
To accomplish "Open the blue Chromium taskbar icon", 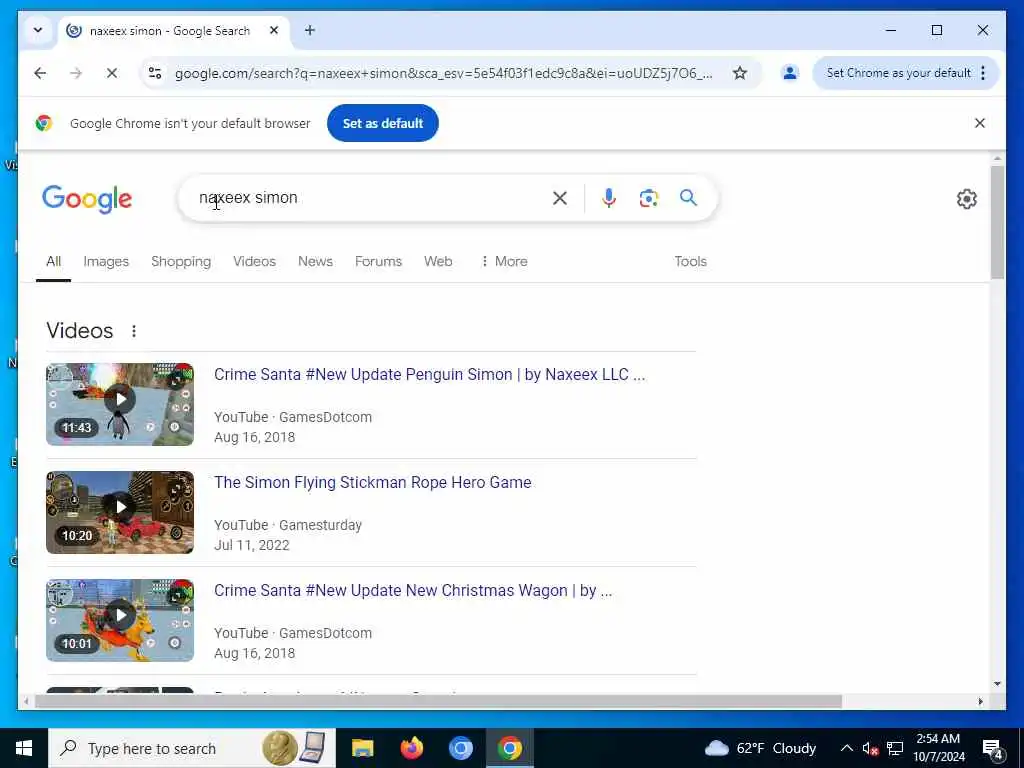I will (460, 748).
